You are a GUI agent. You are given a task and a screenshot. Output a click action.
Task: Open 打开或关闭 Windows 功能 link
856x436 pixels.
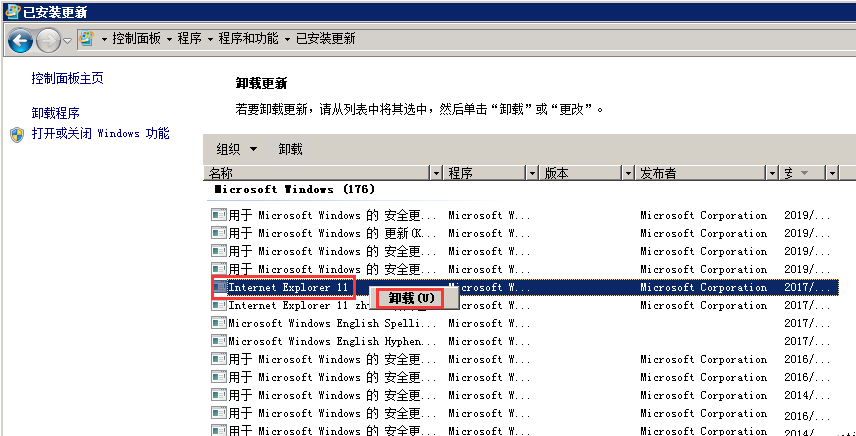(x=100, y=134)
